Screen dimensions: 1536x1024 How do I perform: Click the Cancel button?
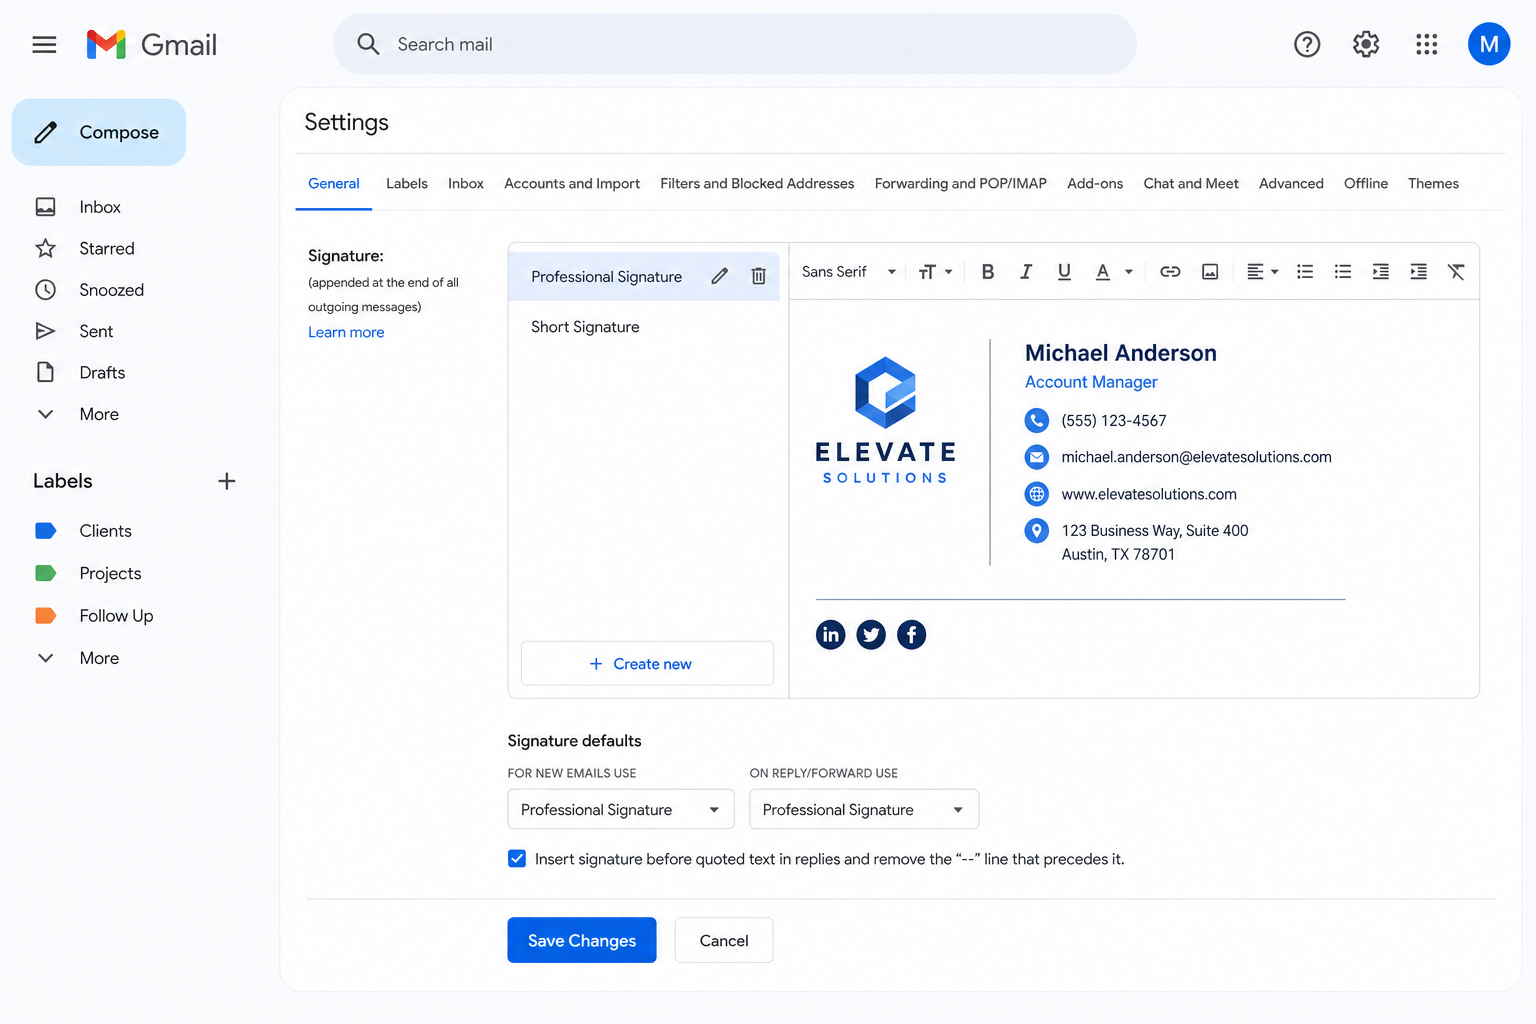point(724,940)
